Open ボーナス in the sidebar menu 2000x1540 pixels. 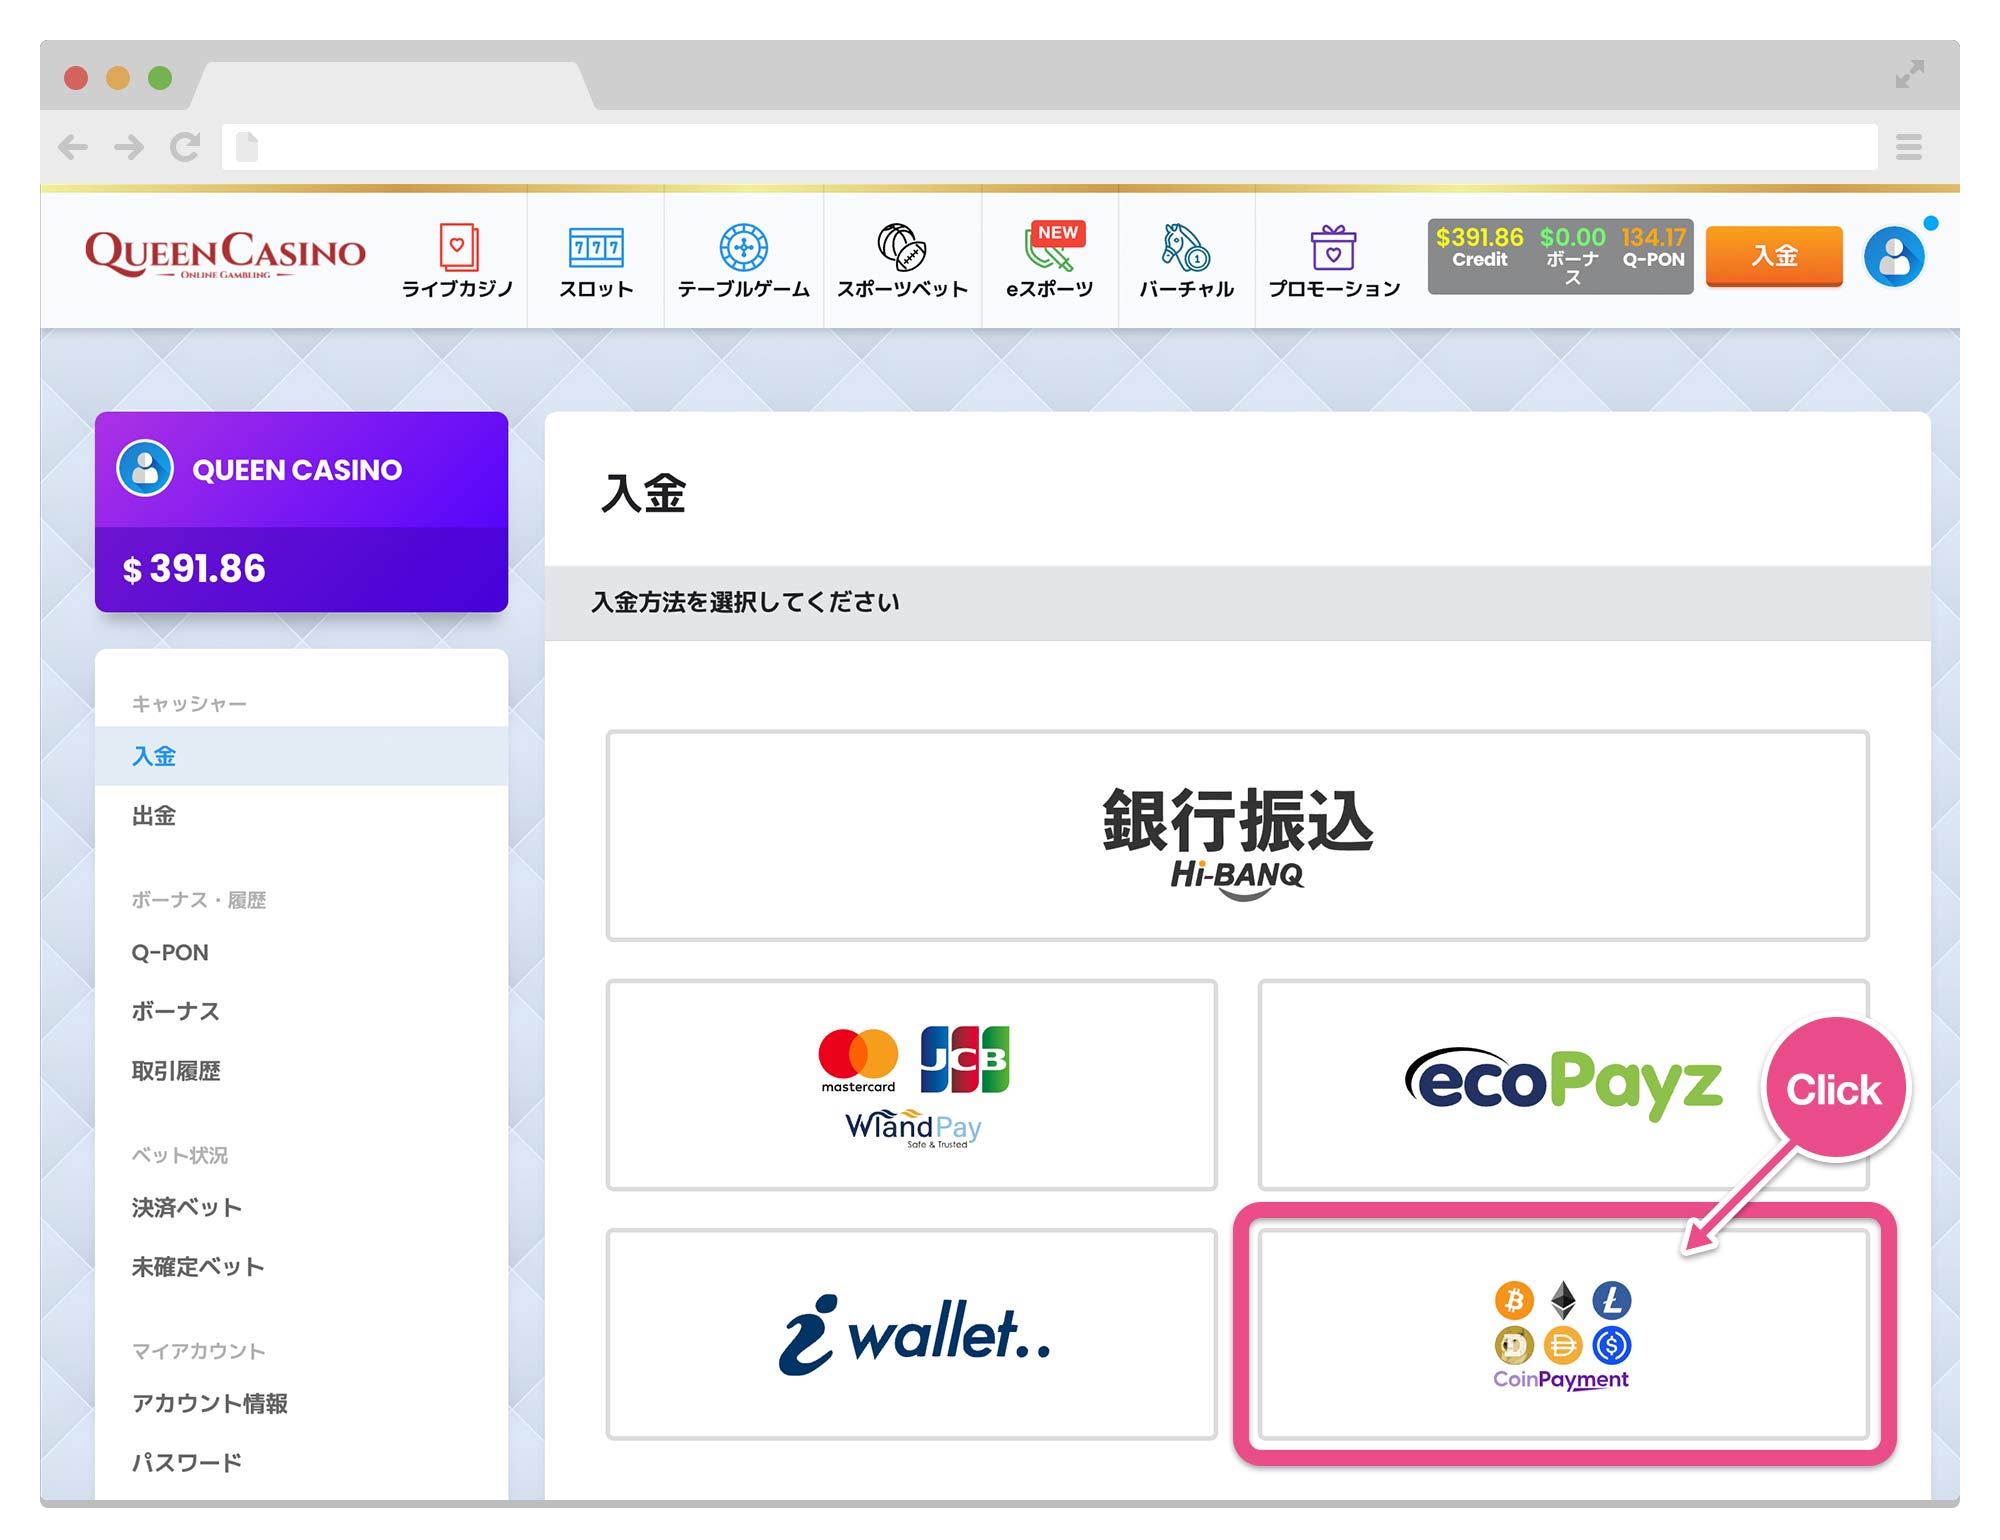pos(301,1011)
